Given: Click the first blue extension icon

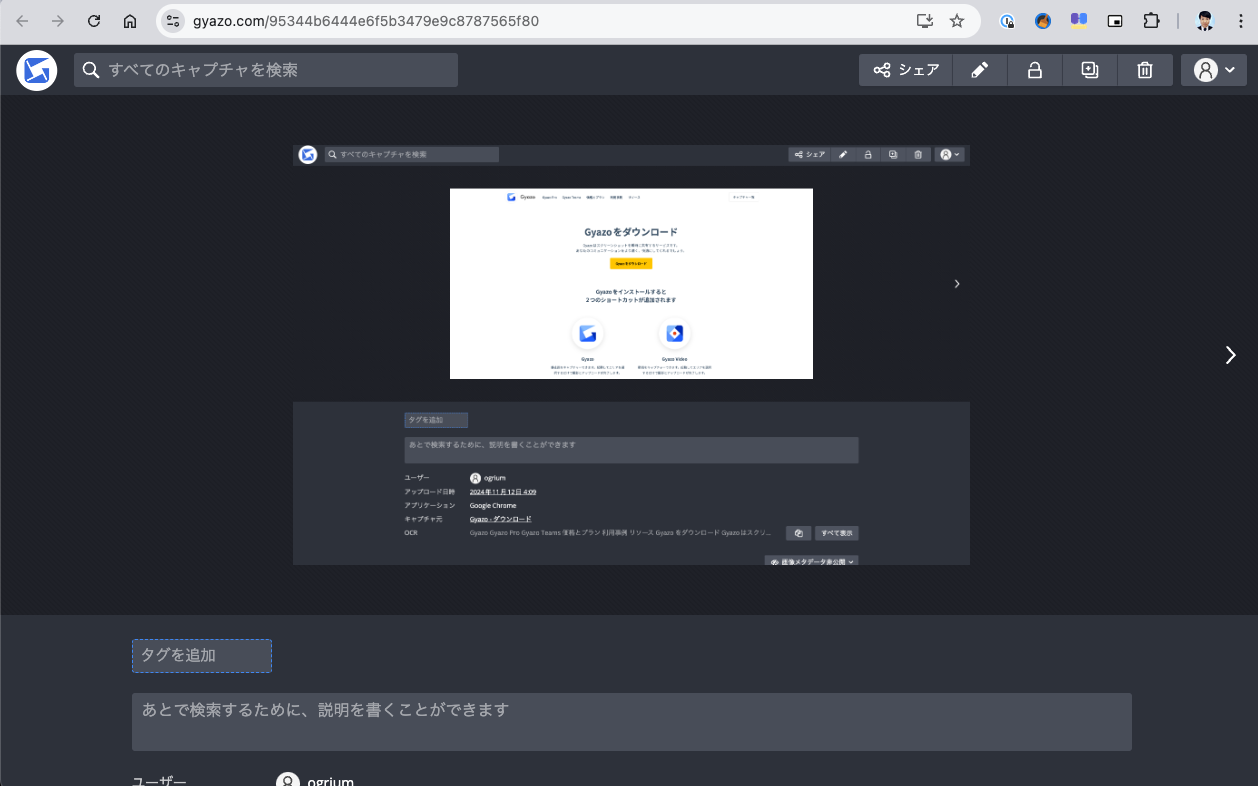Looking at the screenshot, I should pos(1007,21).
